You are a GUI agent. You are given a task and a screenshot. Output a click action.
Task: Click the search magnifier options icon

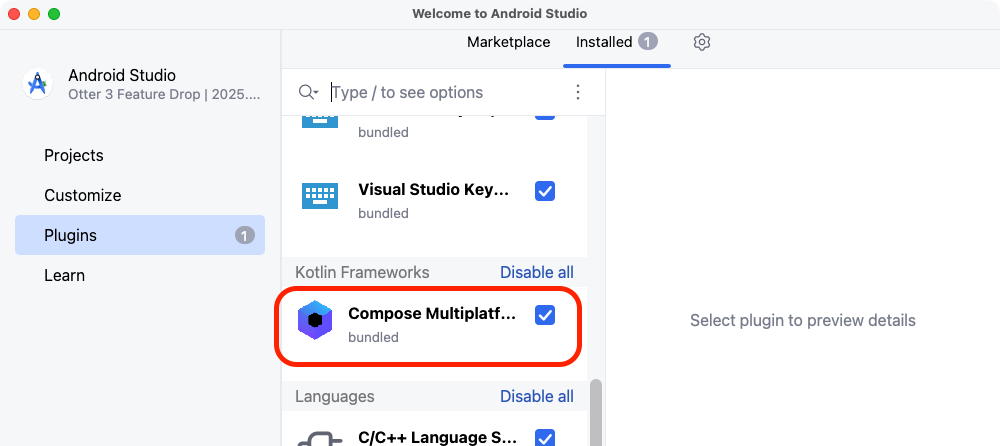(308, 92)
